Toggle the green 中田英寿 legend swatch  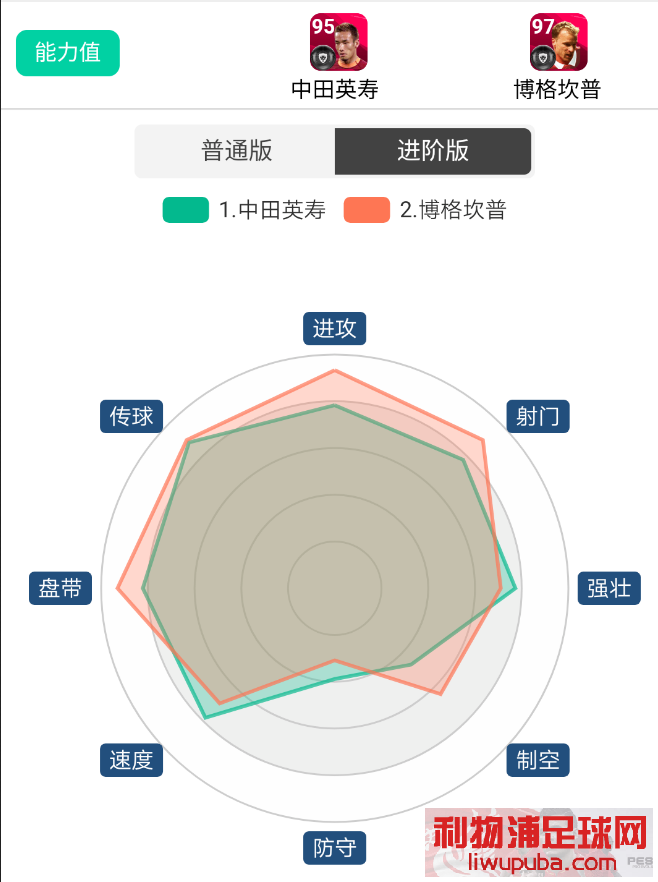(186, 210)
